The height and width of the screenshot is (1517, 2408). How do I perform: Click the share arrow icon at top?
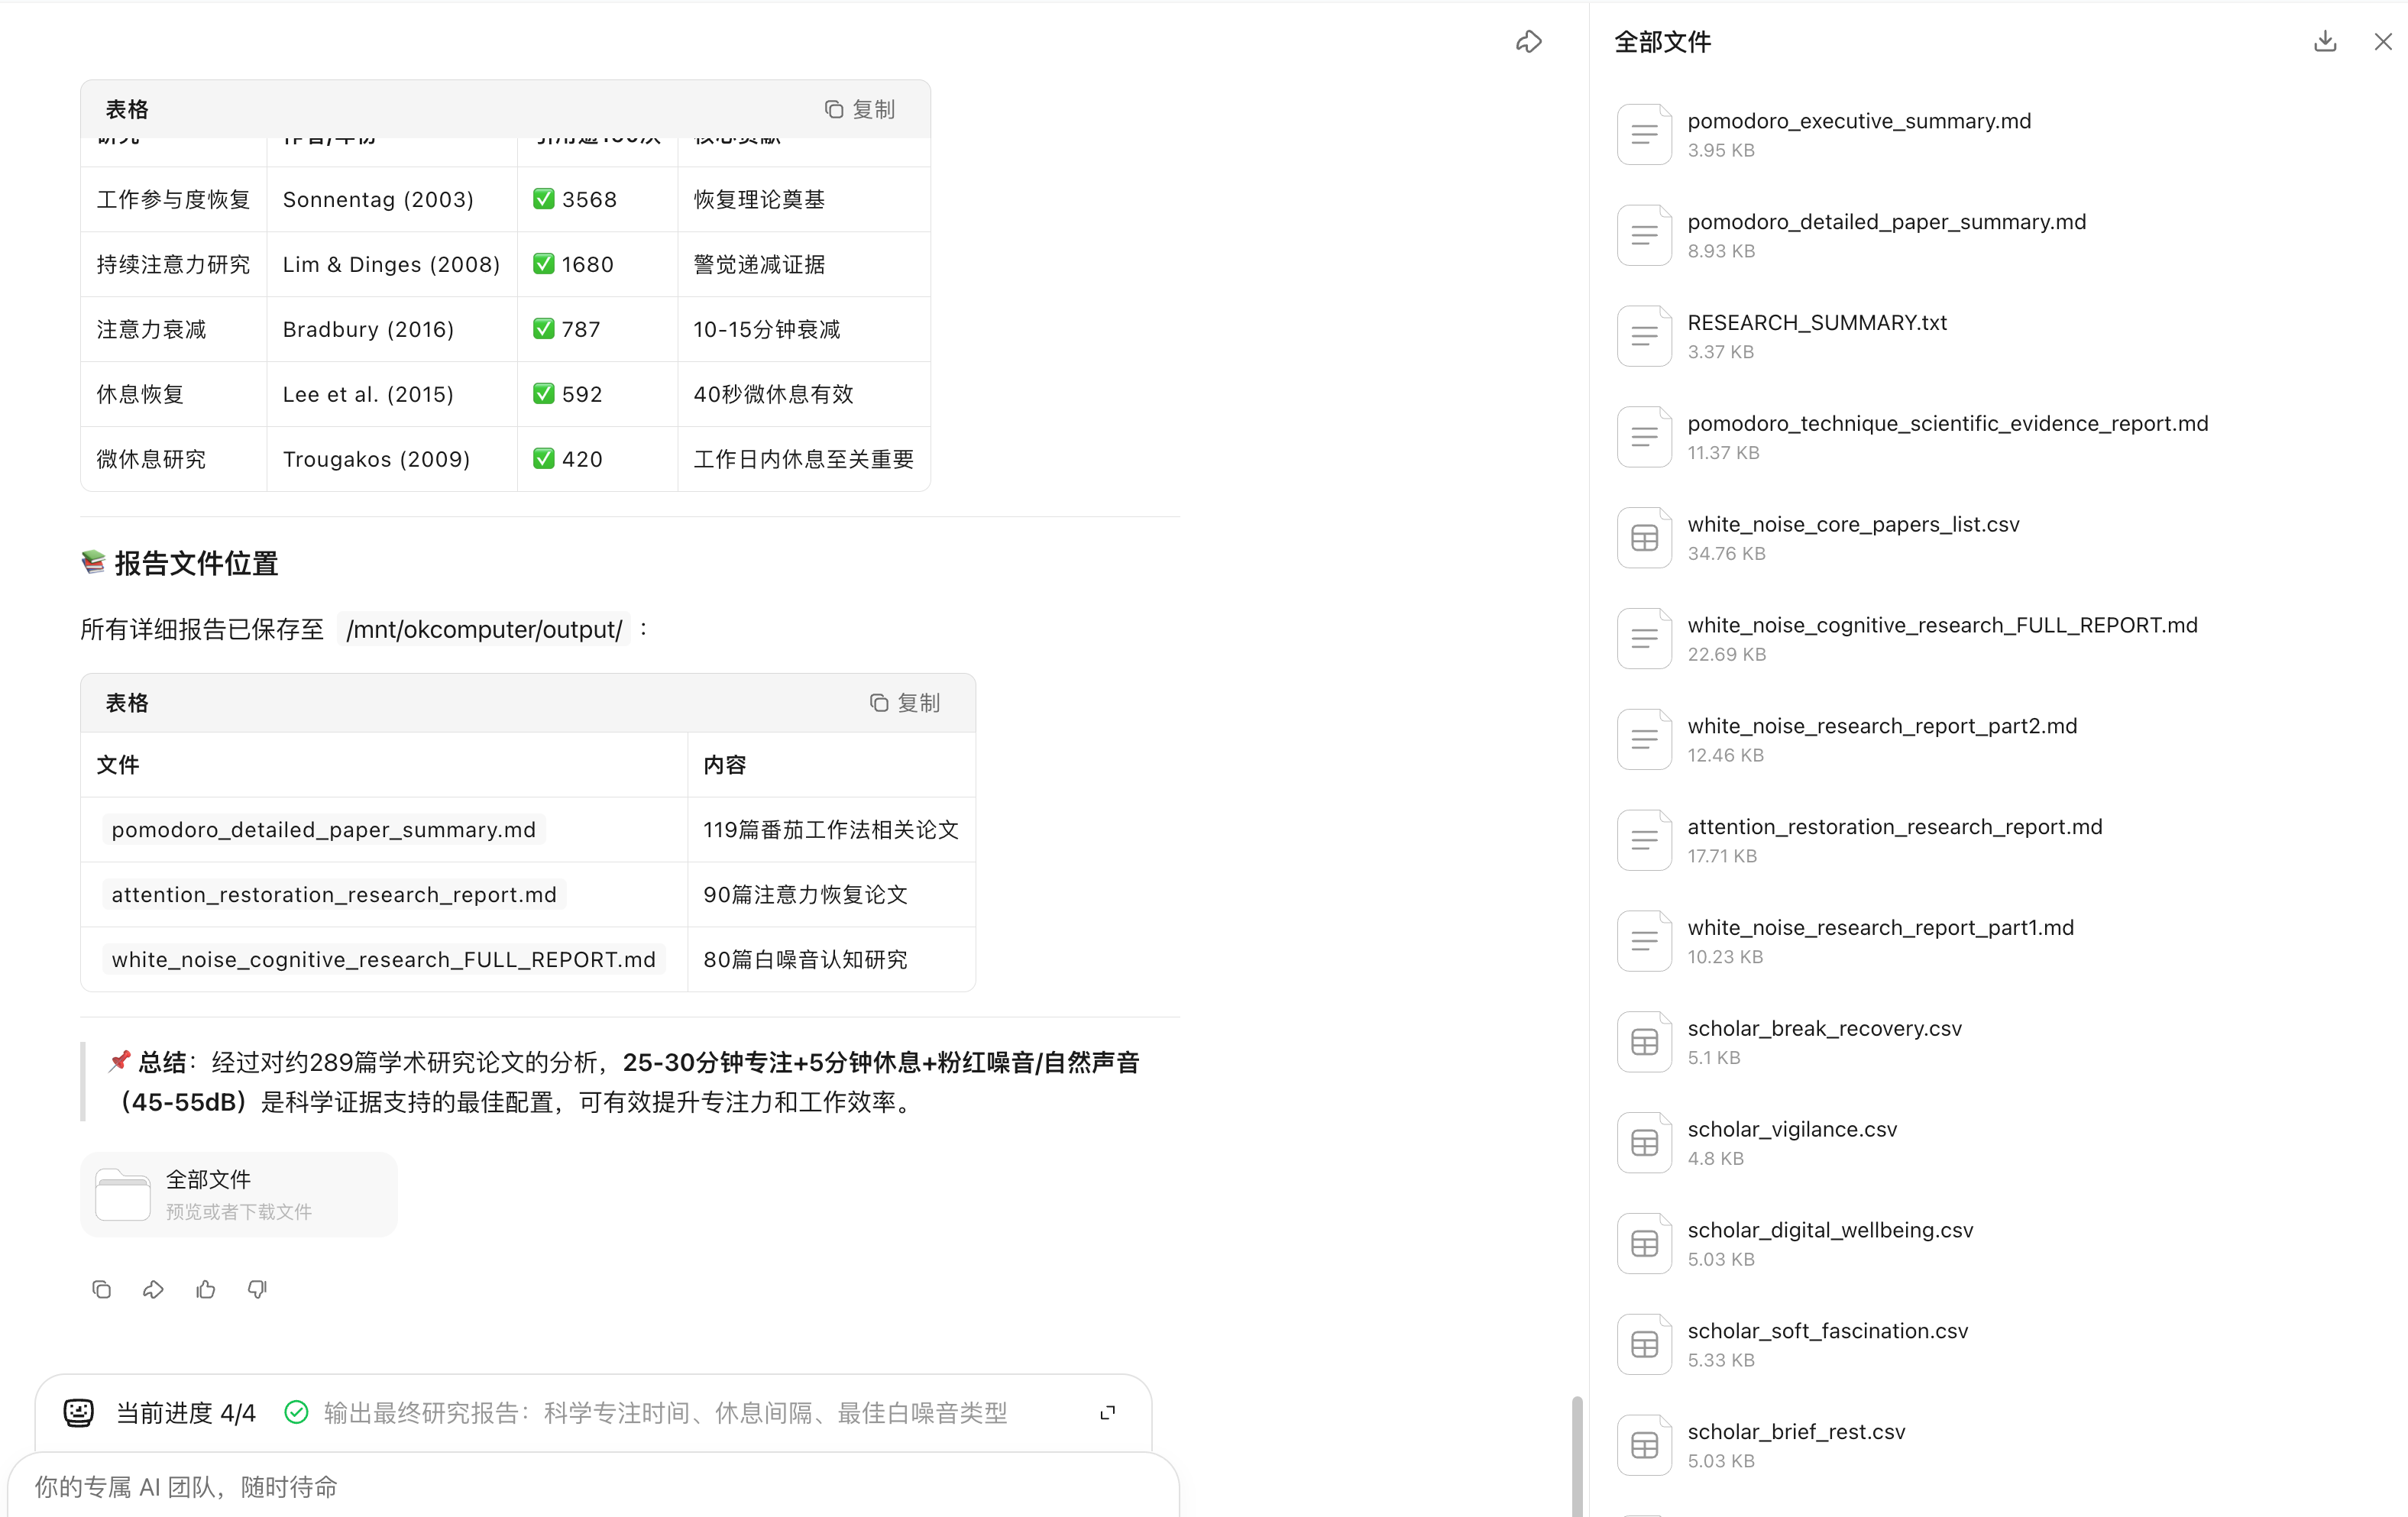coord(1528,42)
